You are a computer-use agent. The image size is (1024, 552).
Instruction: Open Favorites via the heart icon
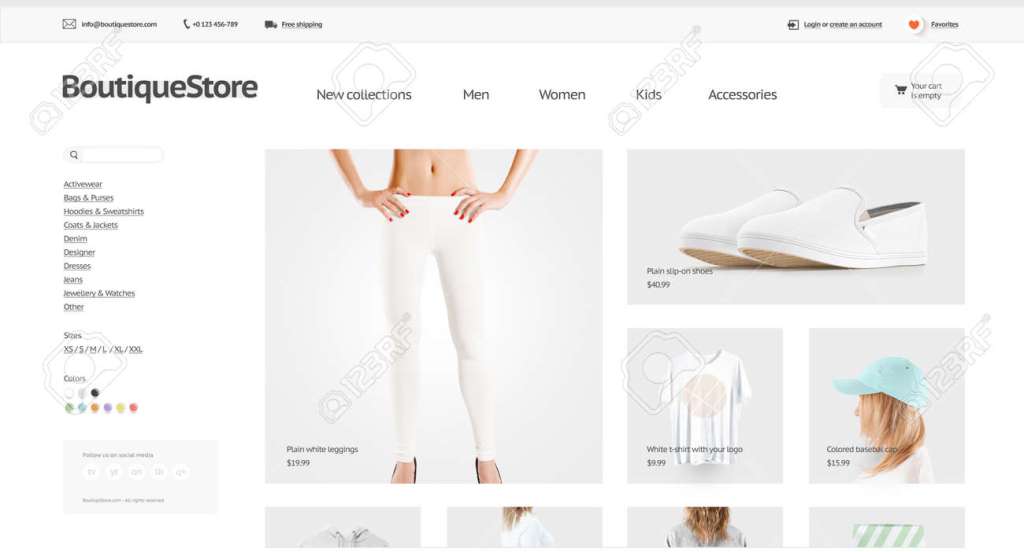[914, 25]
